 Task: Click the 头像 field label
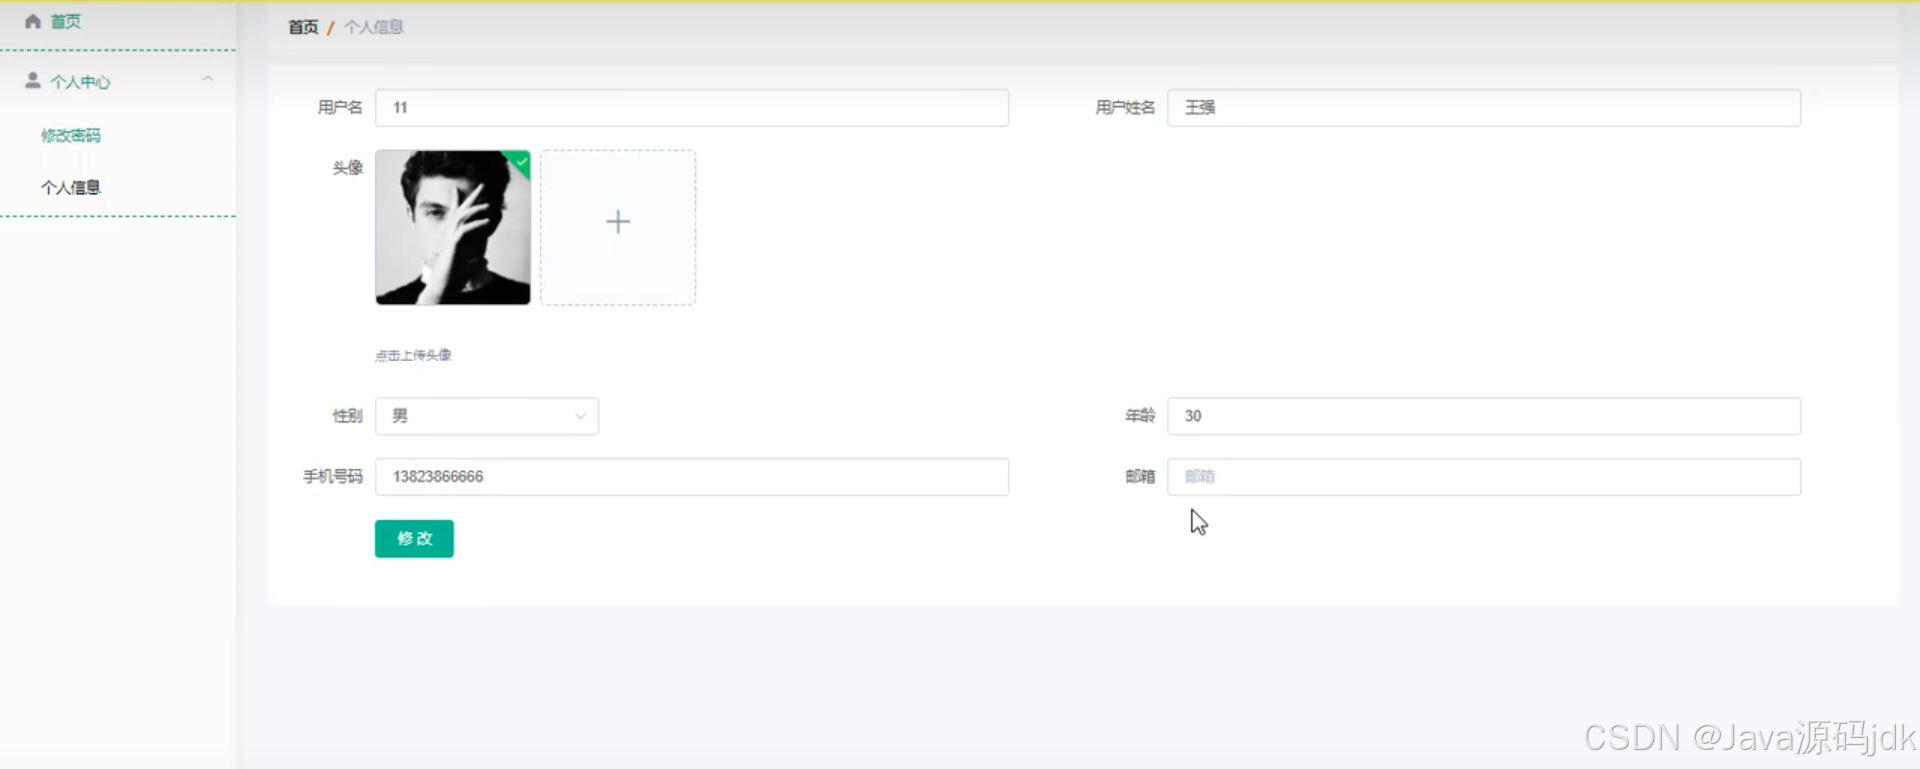(x=348, y=168)
